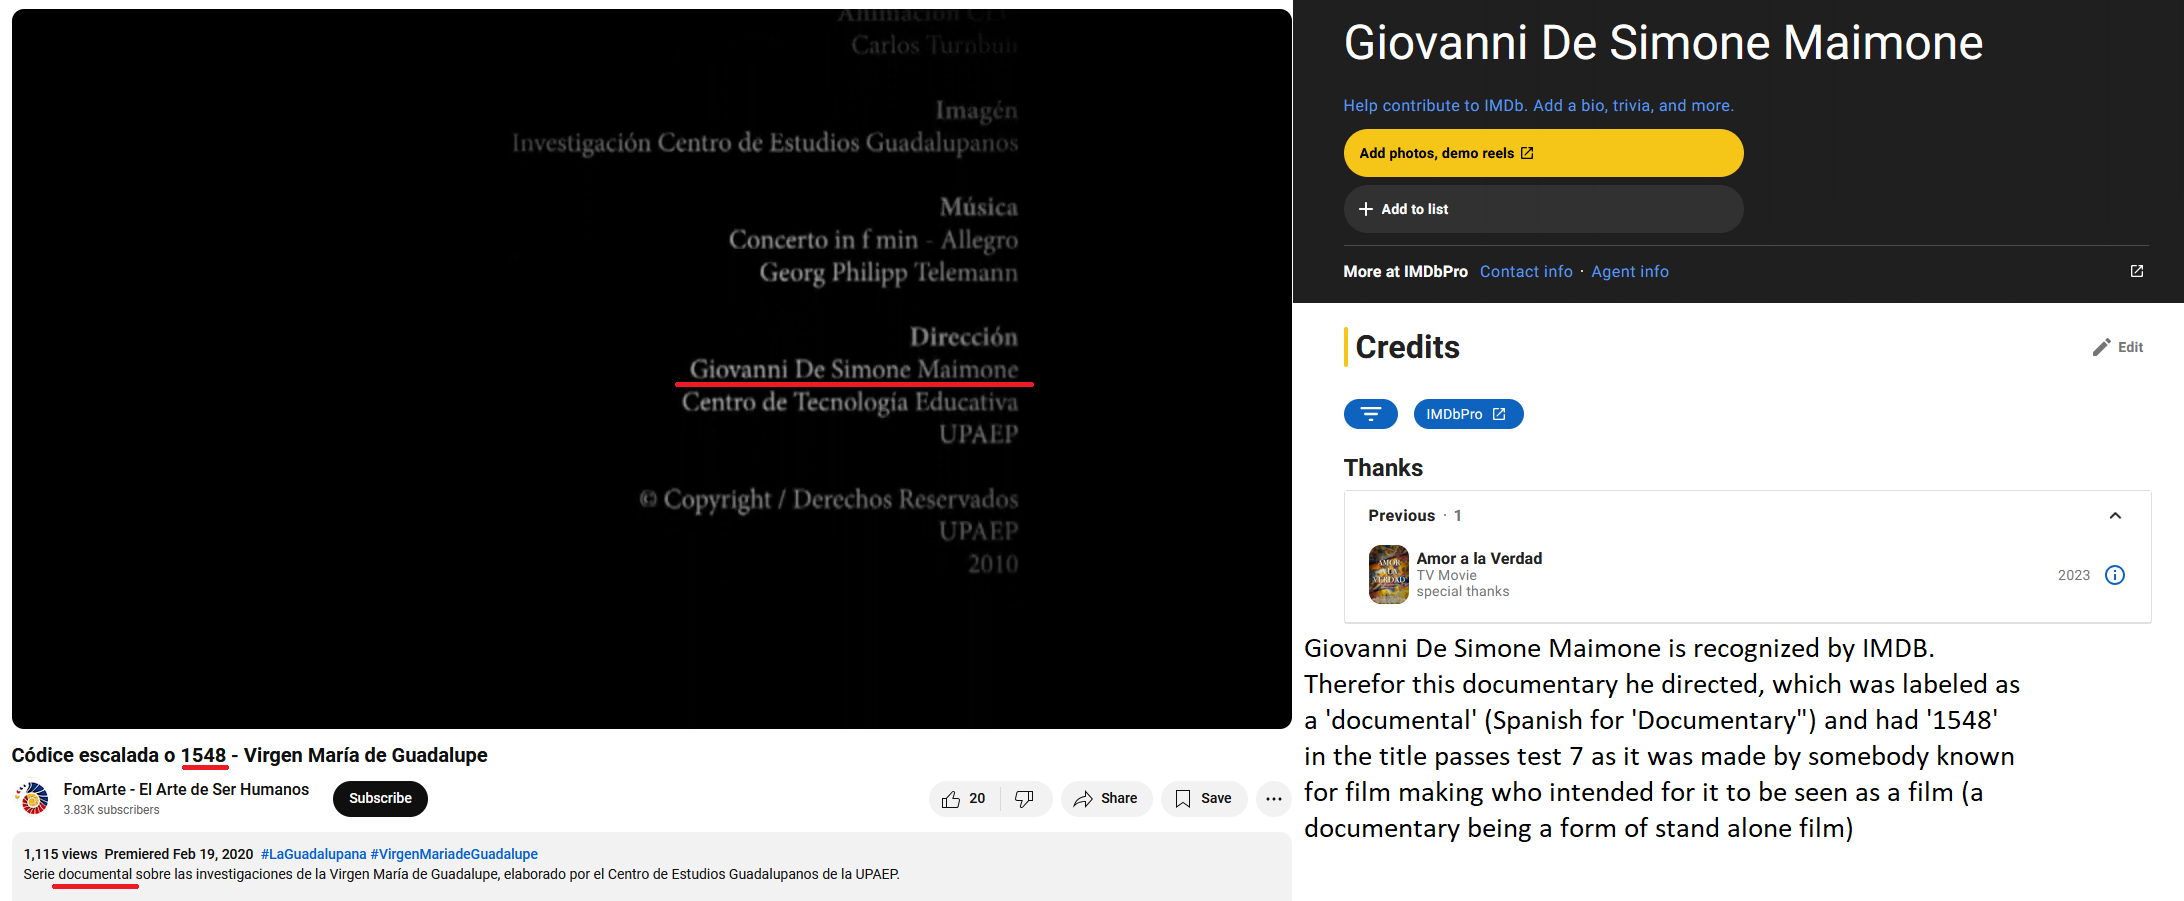The image size is (2184, 901).
Task: Click the Giovanni De Simone Maimone page heading
Action: [x=1663, y=43]
